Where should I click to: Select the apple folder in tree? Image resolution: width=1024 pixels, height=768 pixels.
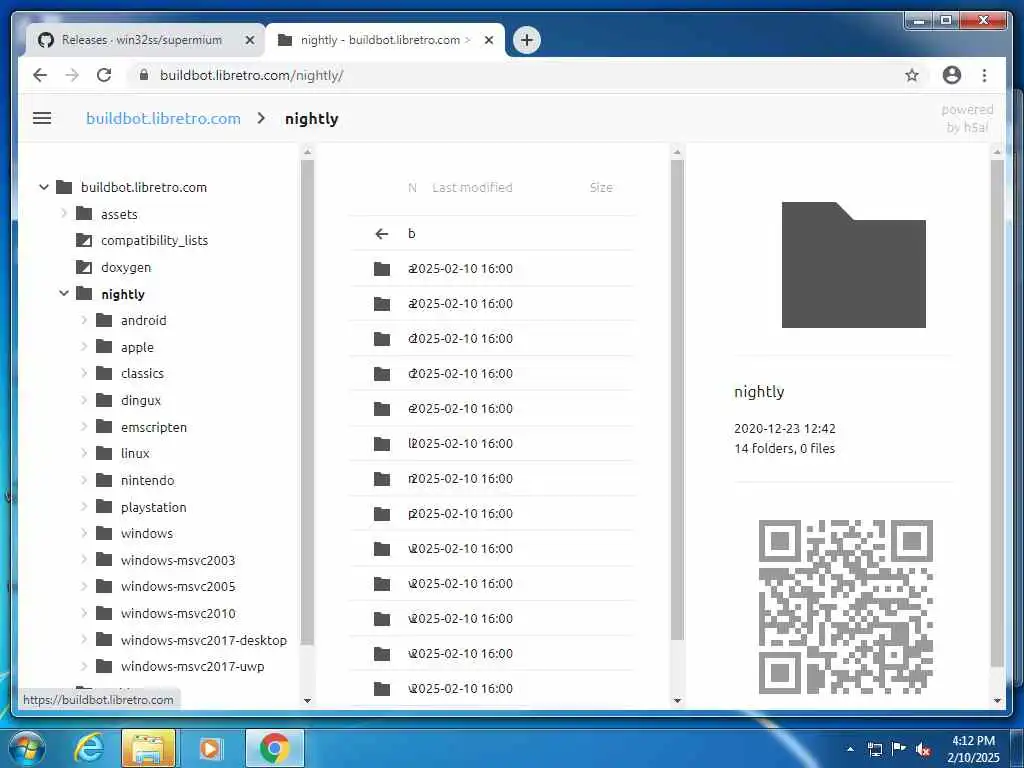pyautogui.click(x=125, y=347)
